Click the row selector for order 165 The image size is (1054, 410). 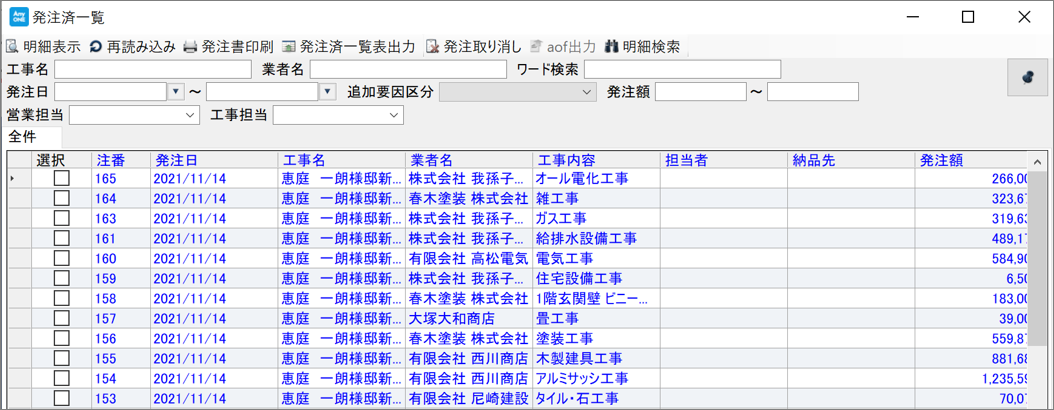19,179
